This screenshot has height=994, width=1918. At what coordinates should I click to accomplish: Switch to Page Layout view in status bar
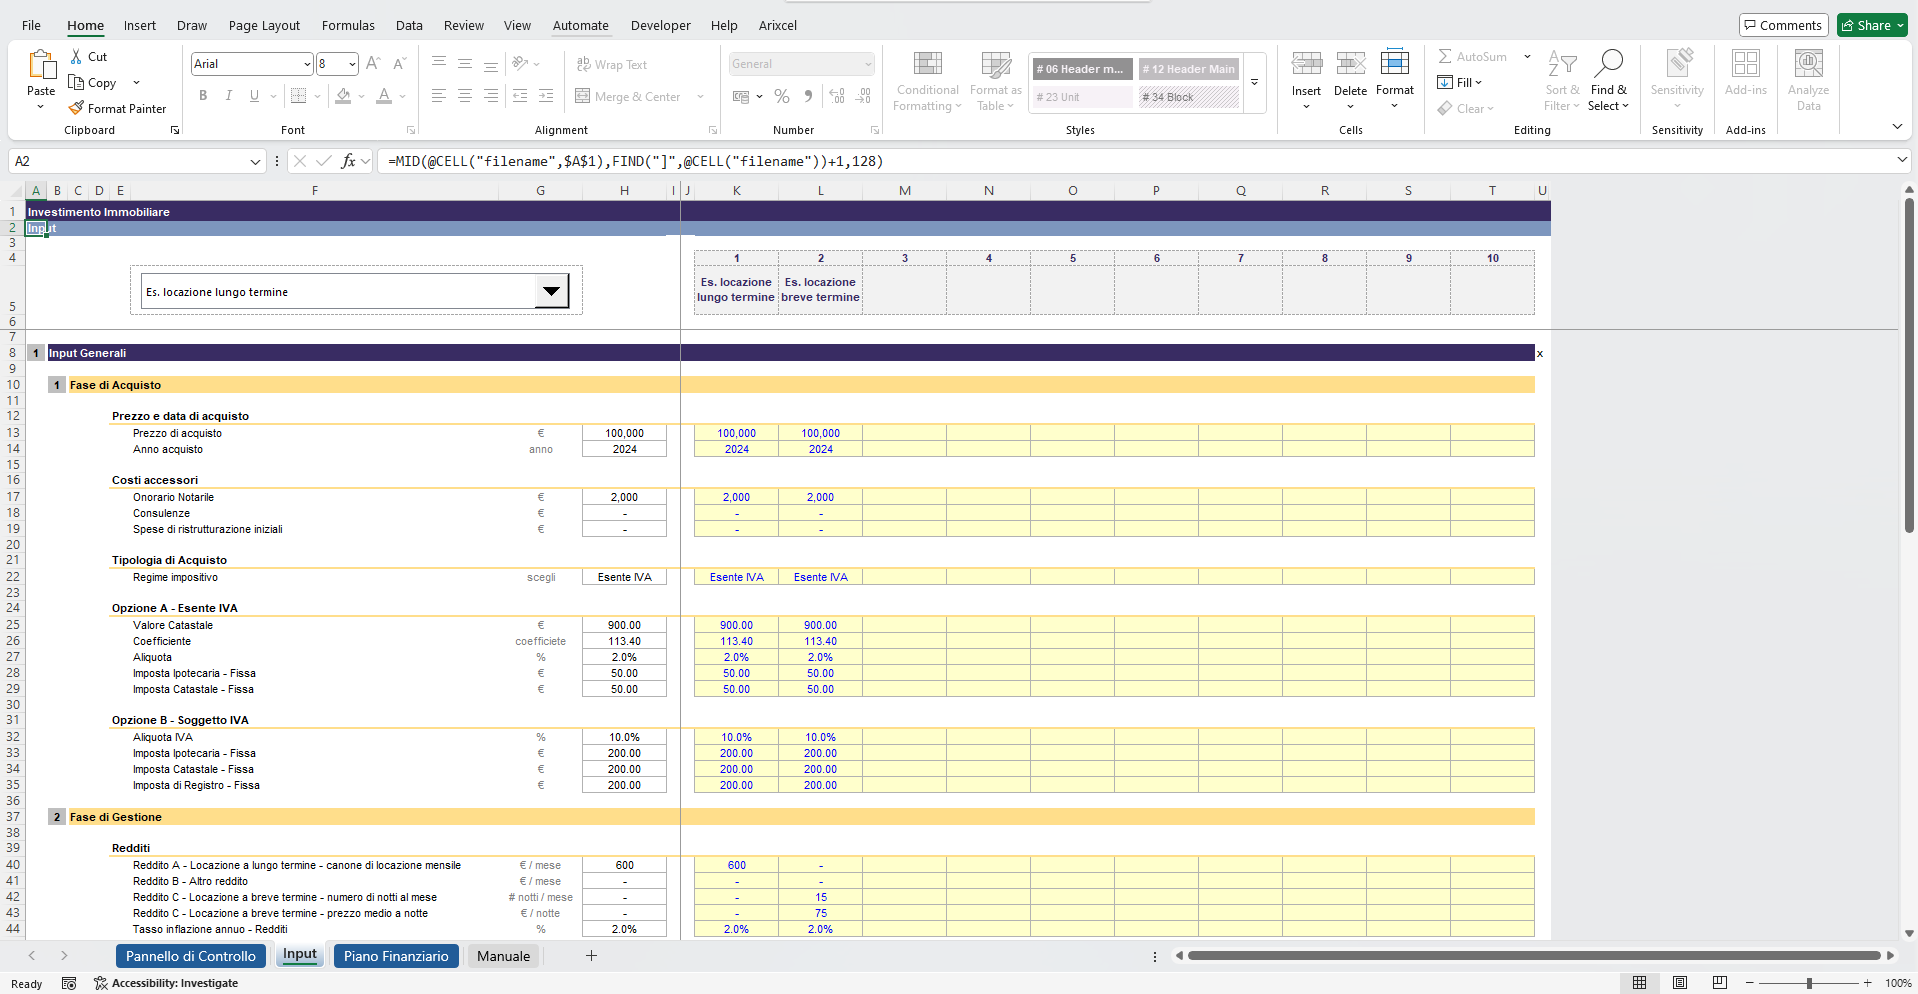coord(1680,983)
